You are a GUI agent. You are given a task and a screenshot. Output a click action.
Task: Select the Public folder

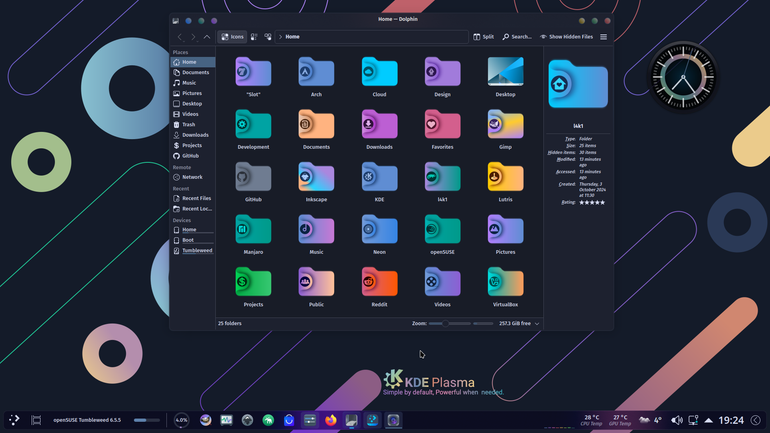click(x=316, y=284)
